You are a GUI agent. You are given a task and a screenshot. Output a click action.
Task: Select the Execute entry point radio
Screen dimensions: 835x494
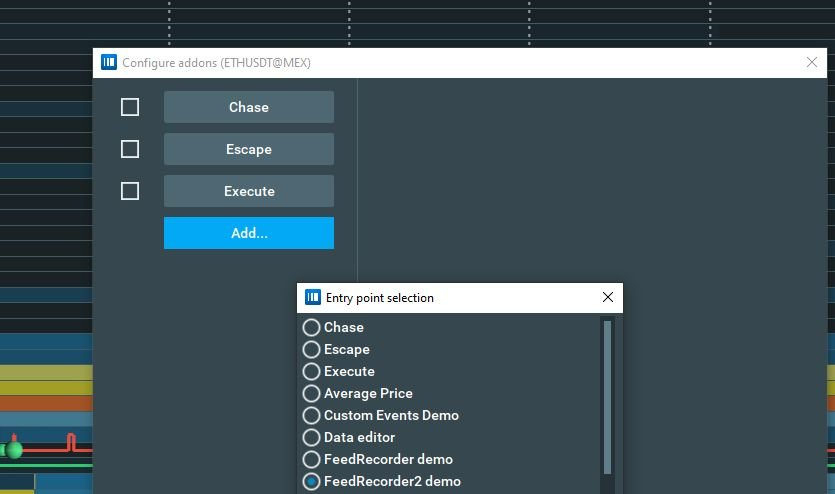point(311,371)
